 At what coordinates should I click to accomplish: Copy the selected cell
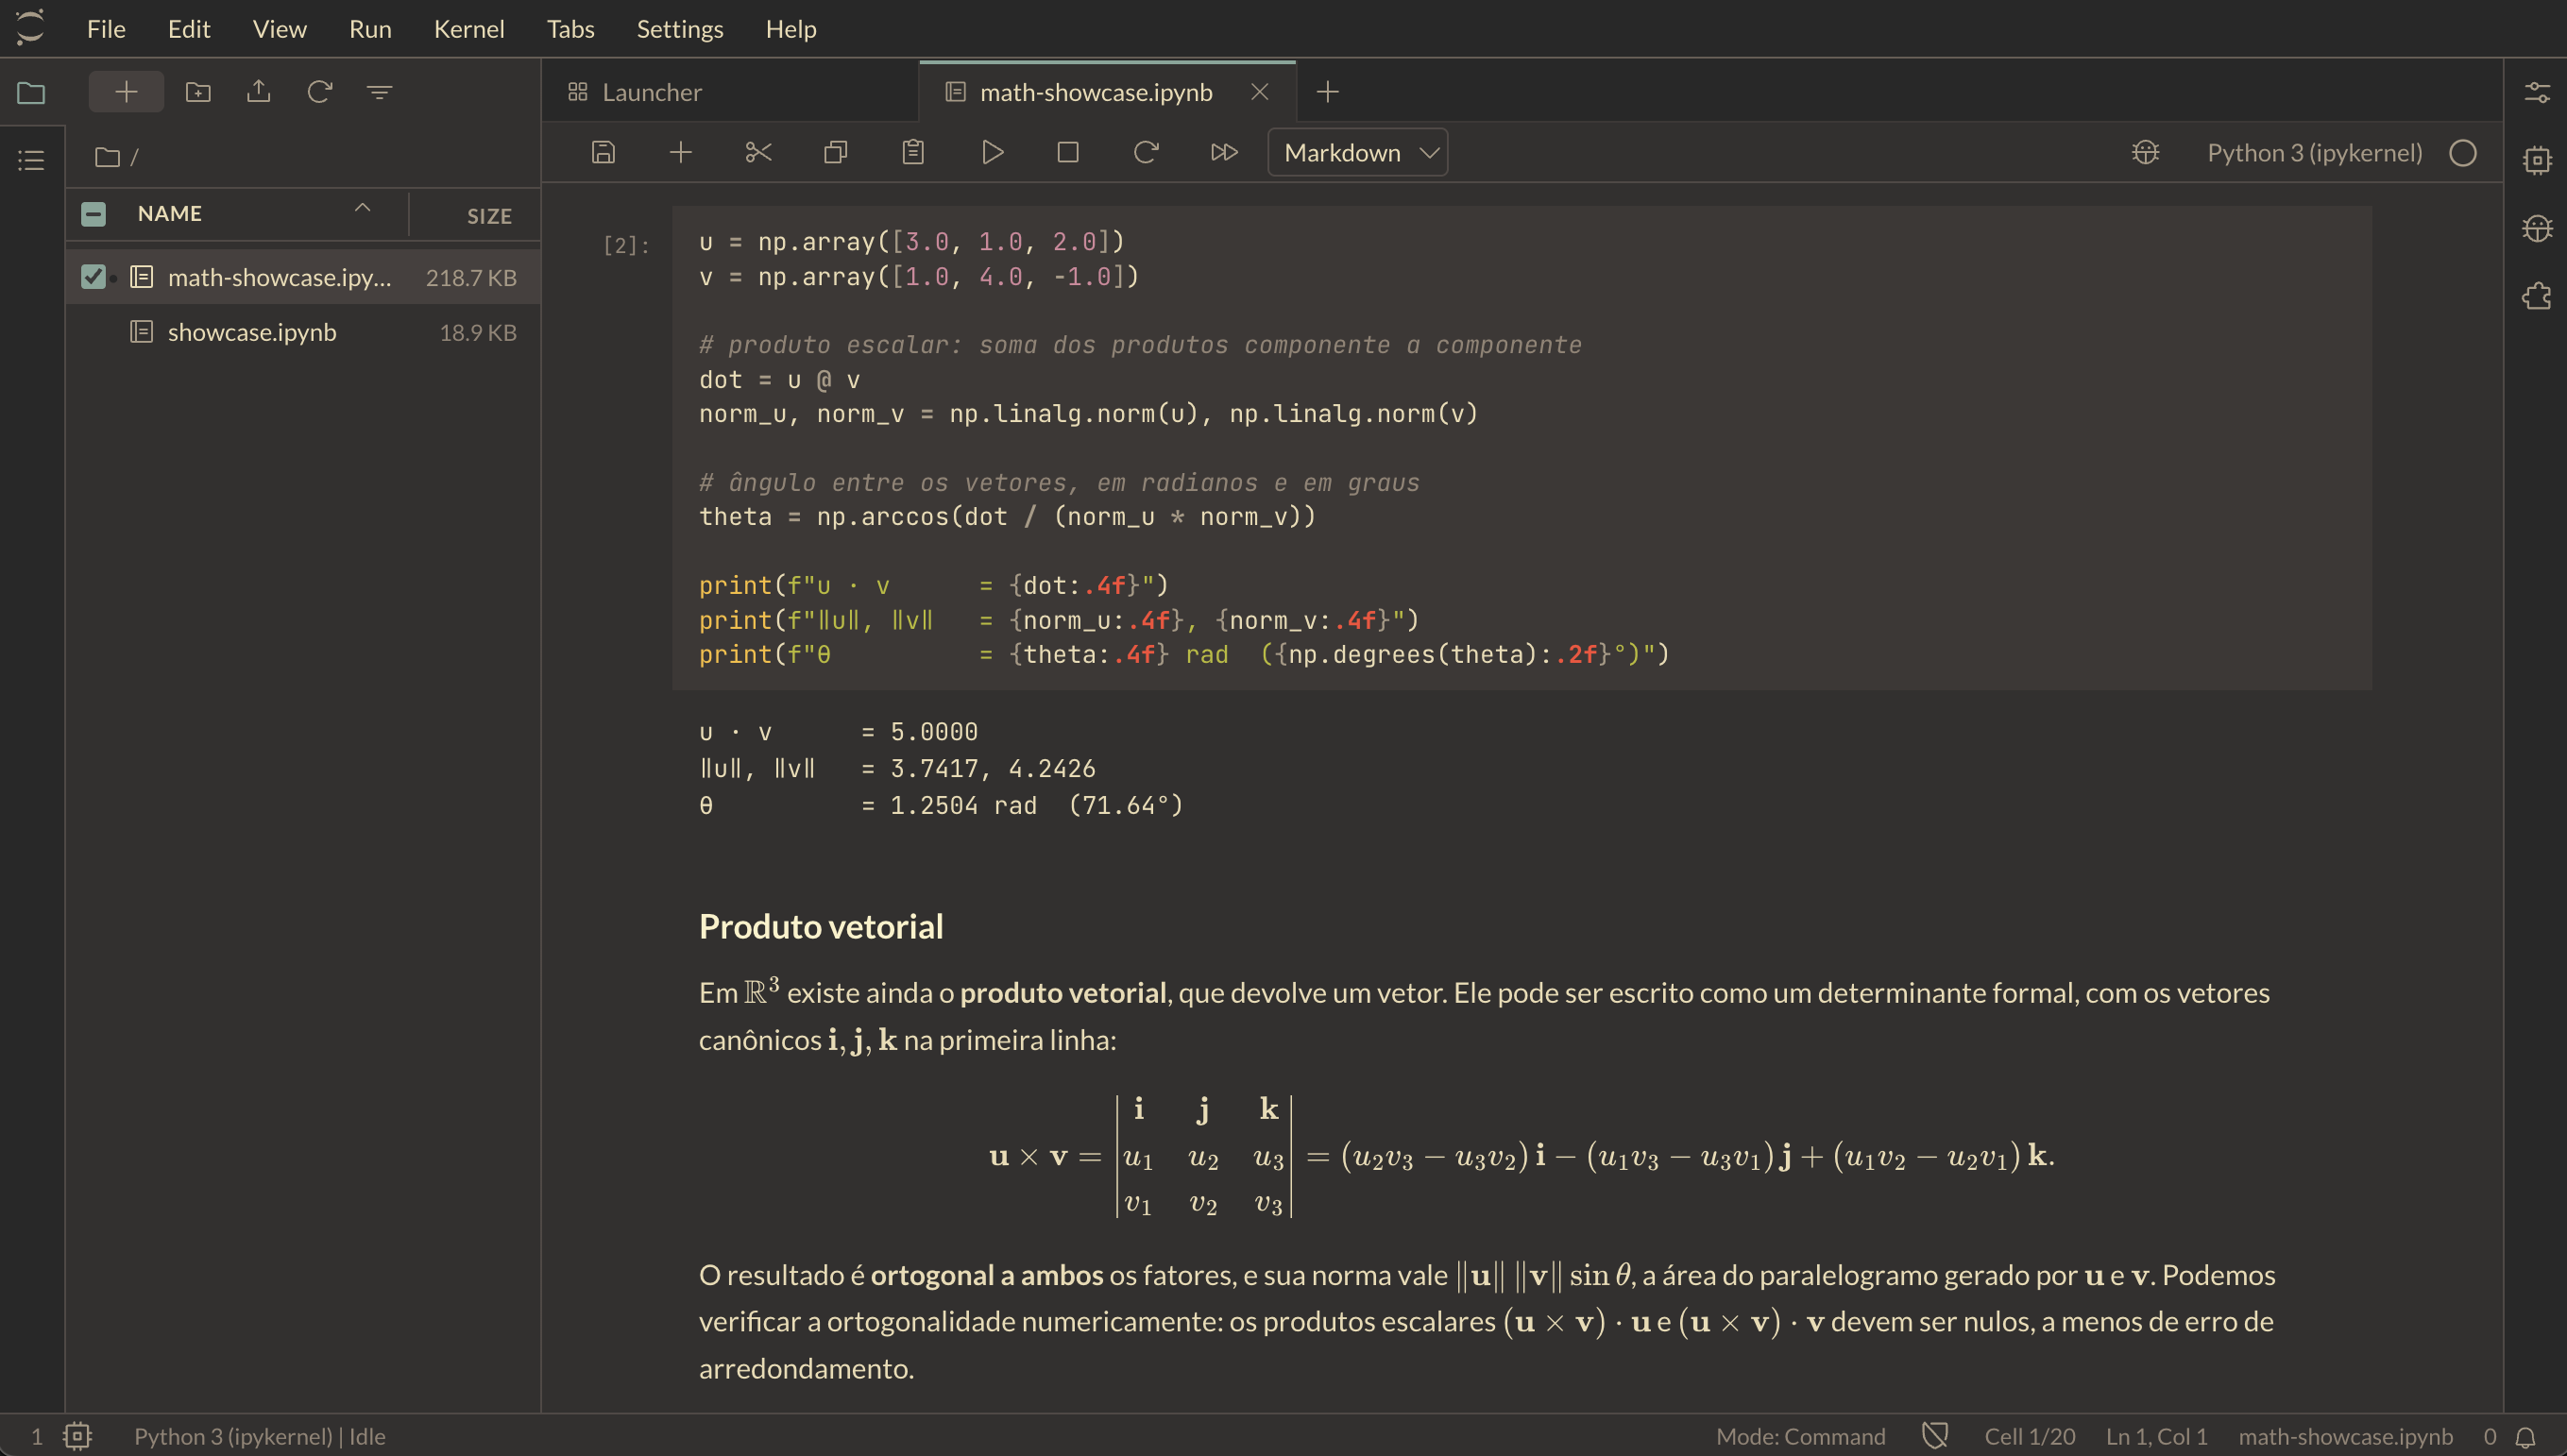tap(835, 152)
